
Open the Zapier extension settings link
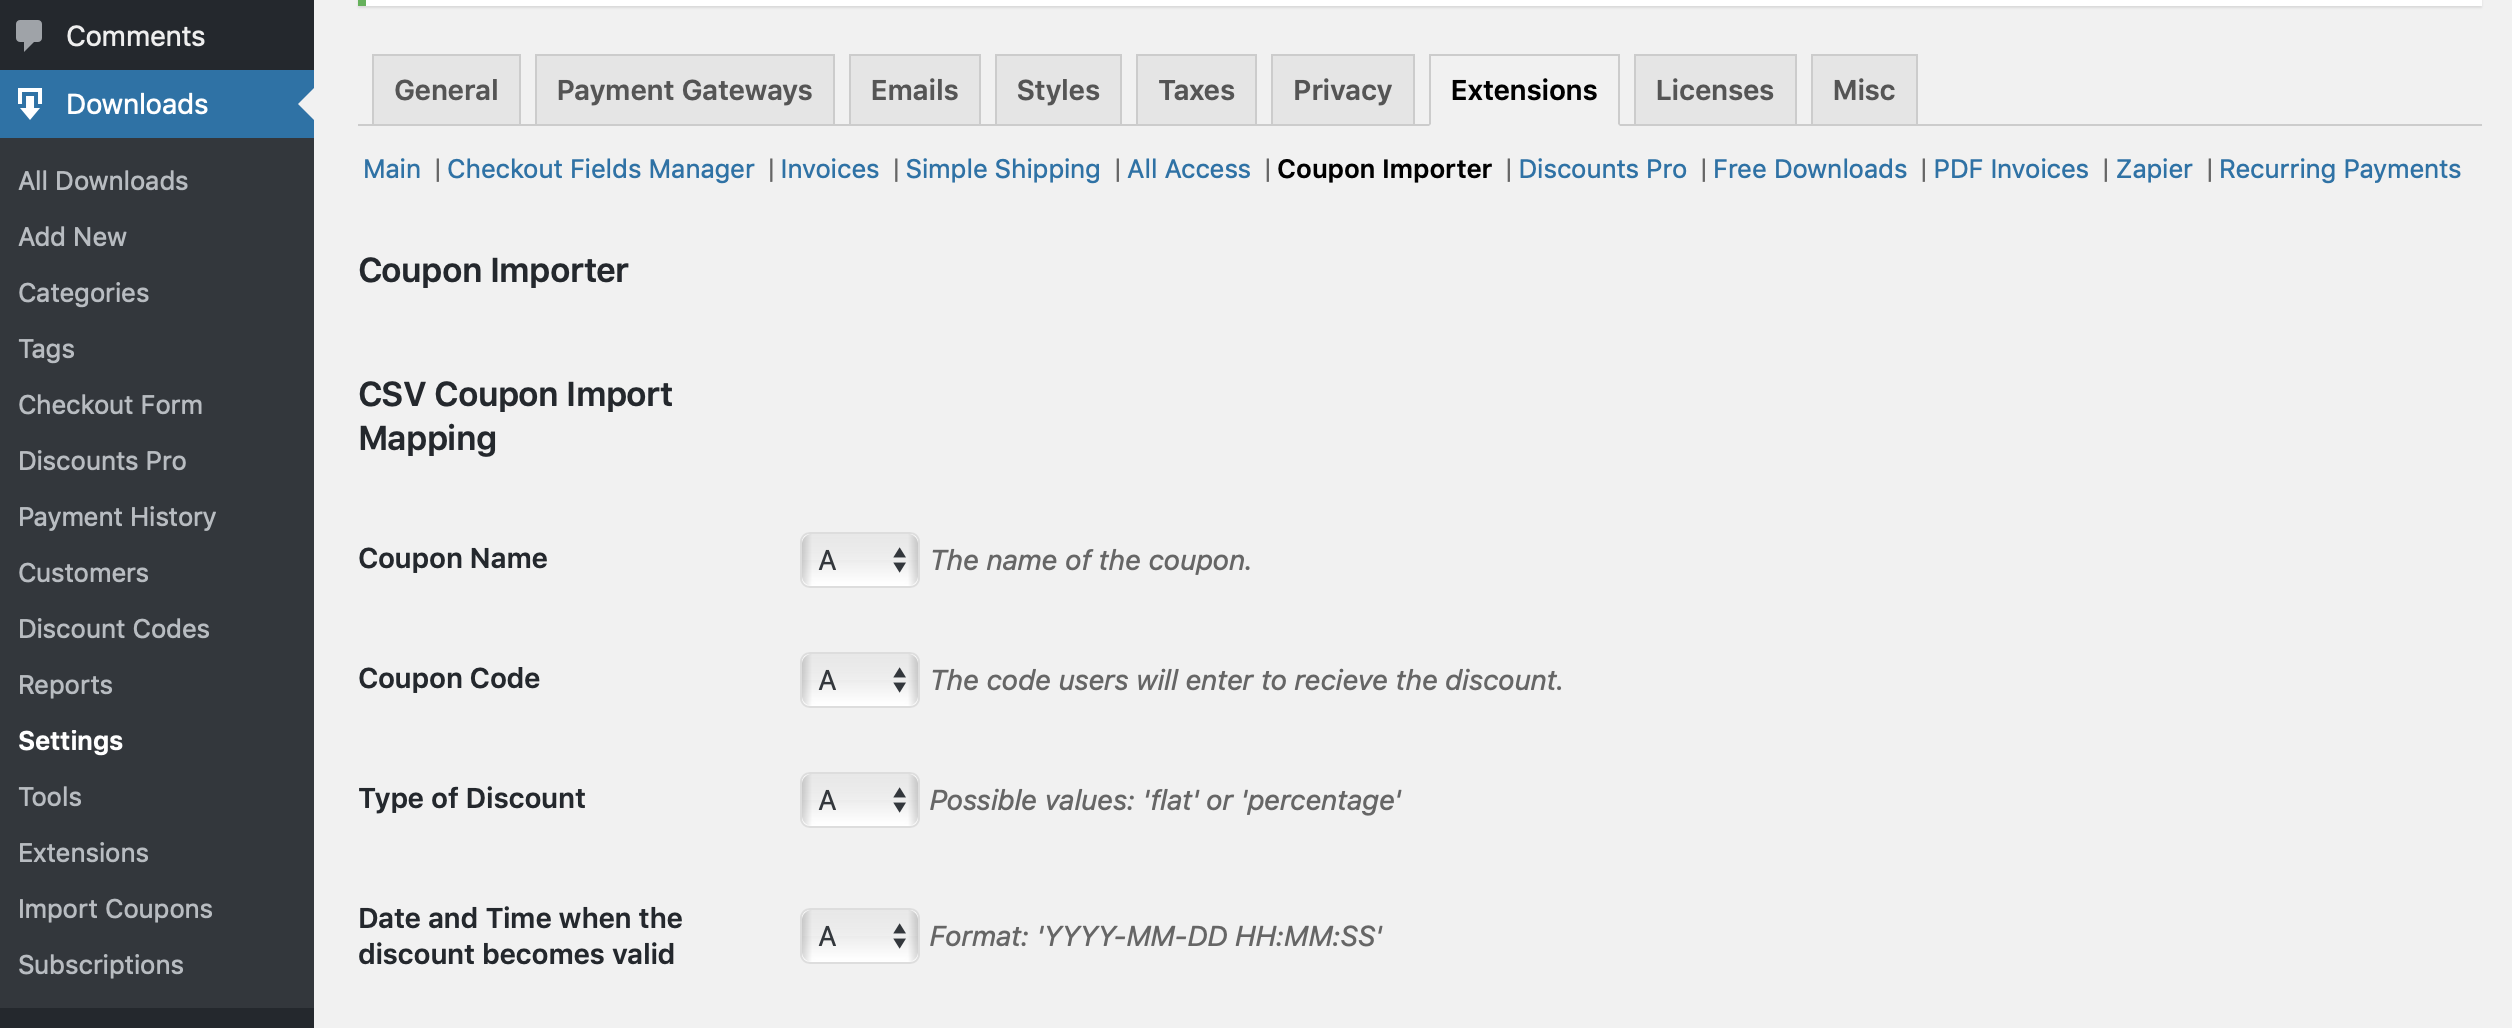click(x=2153, y=169)
